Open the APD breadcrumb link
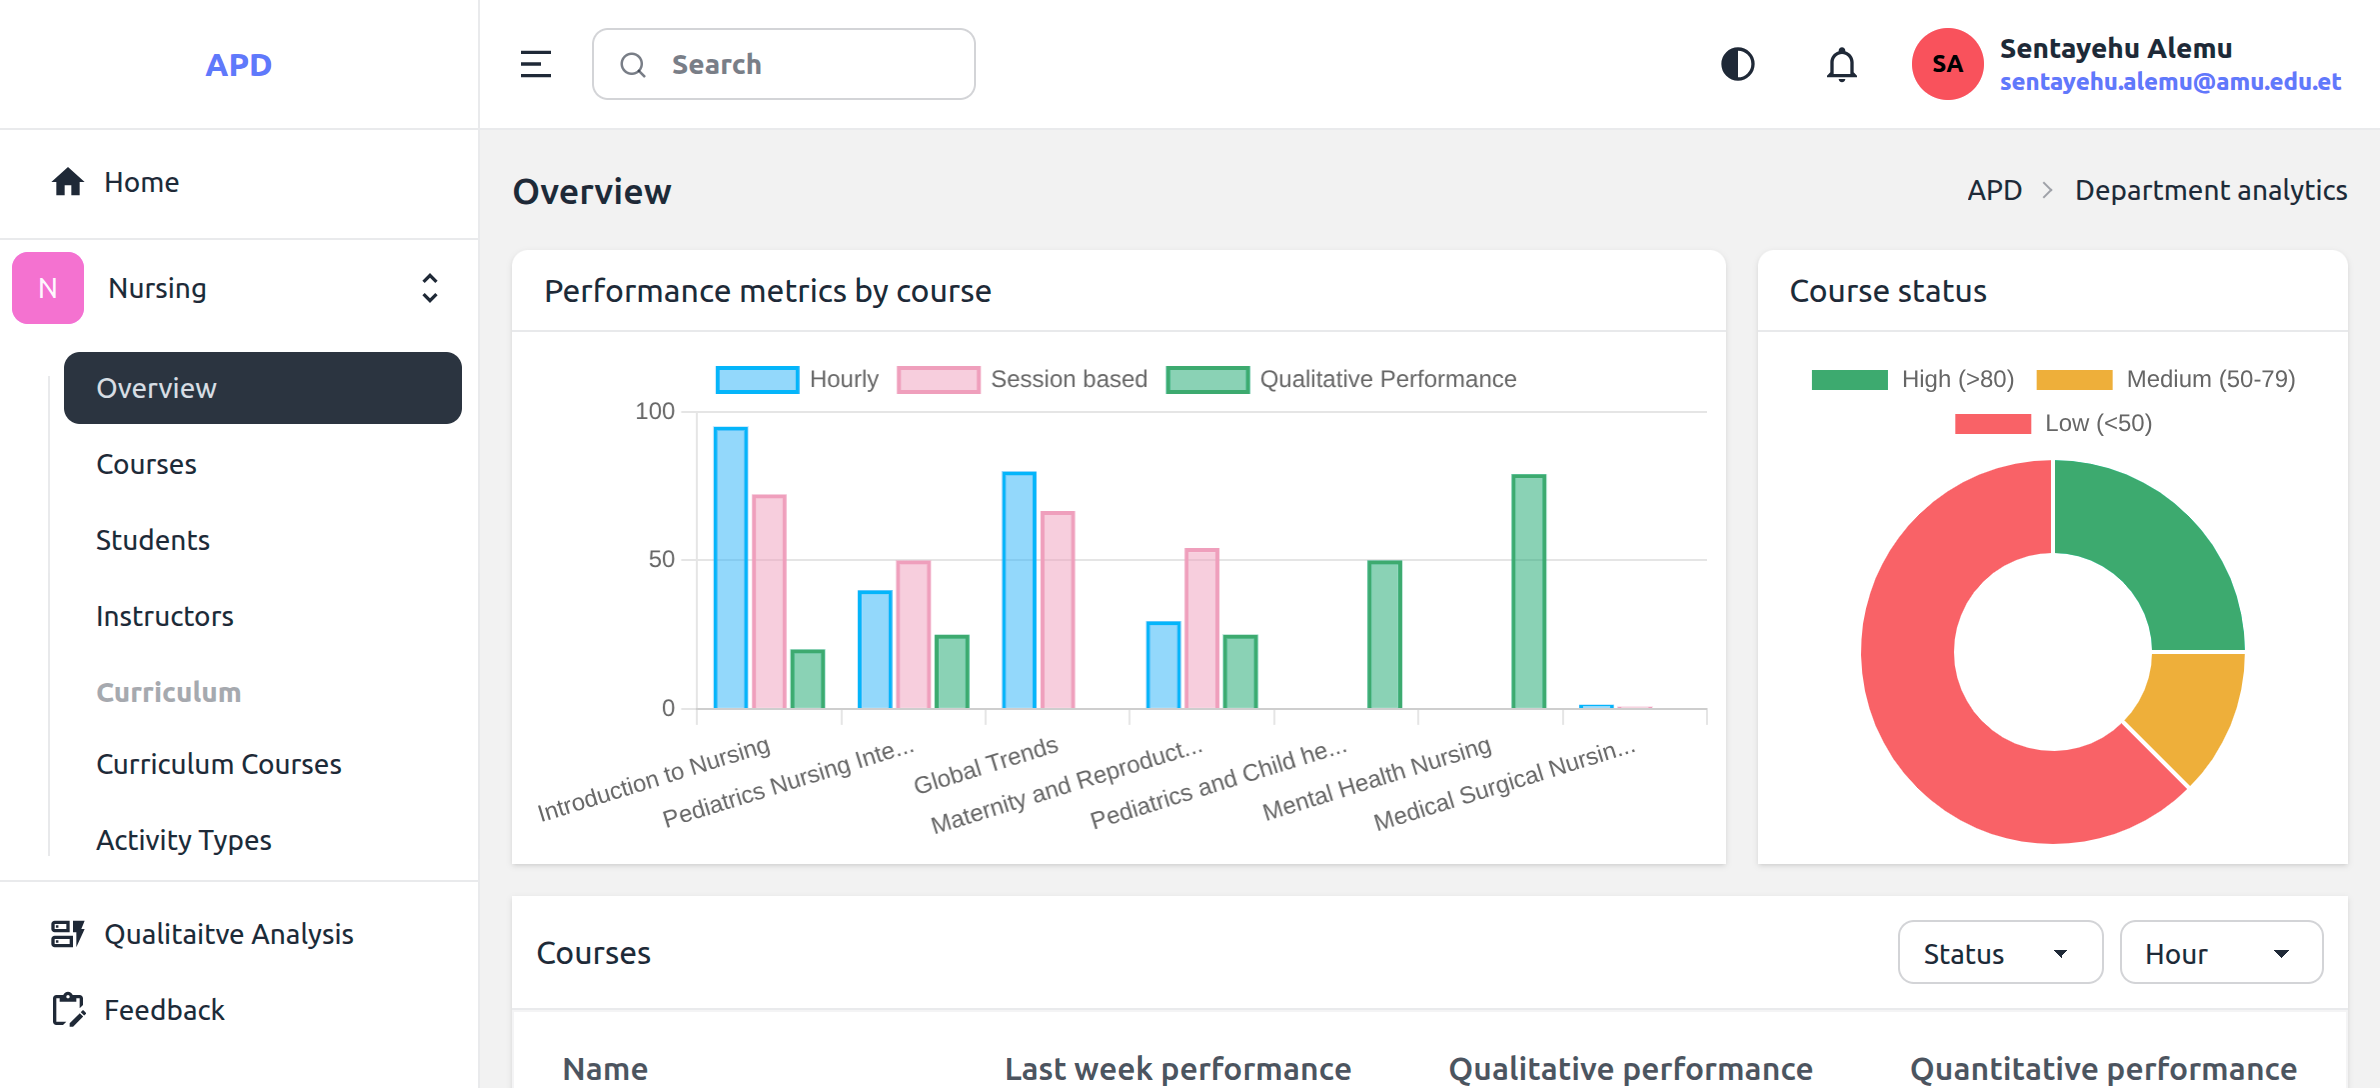Image resolution: width=2380 pixels, height=1088 pixels. tap(1993, 190)
